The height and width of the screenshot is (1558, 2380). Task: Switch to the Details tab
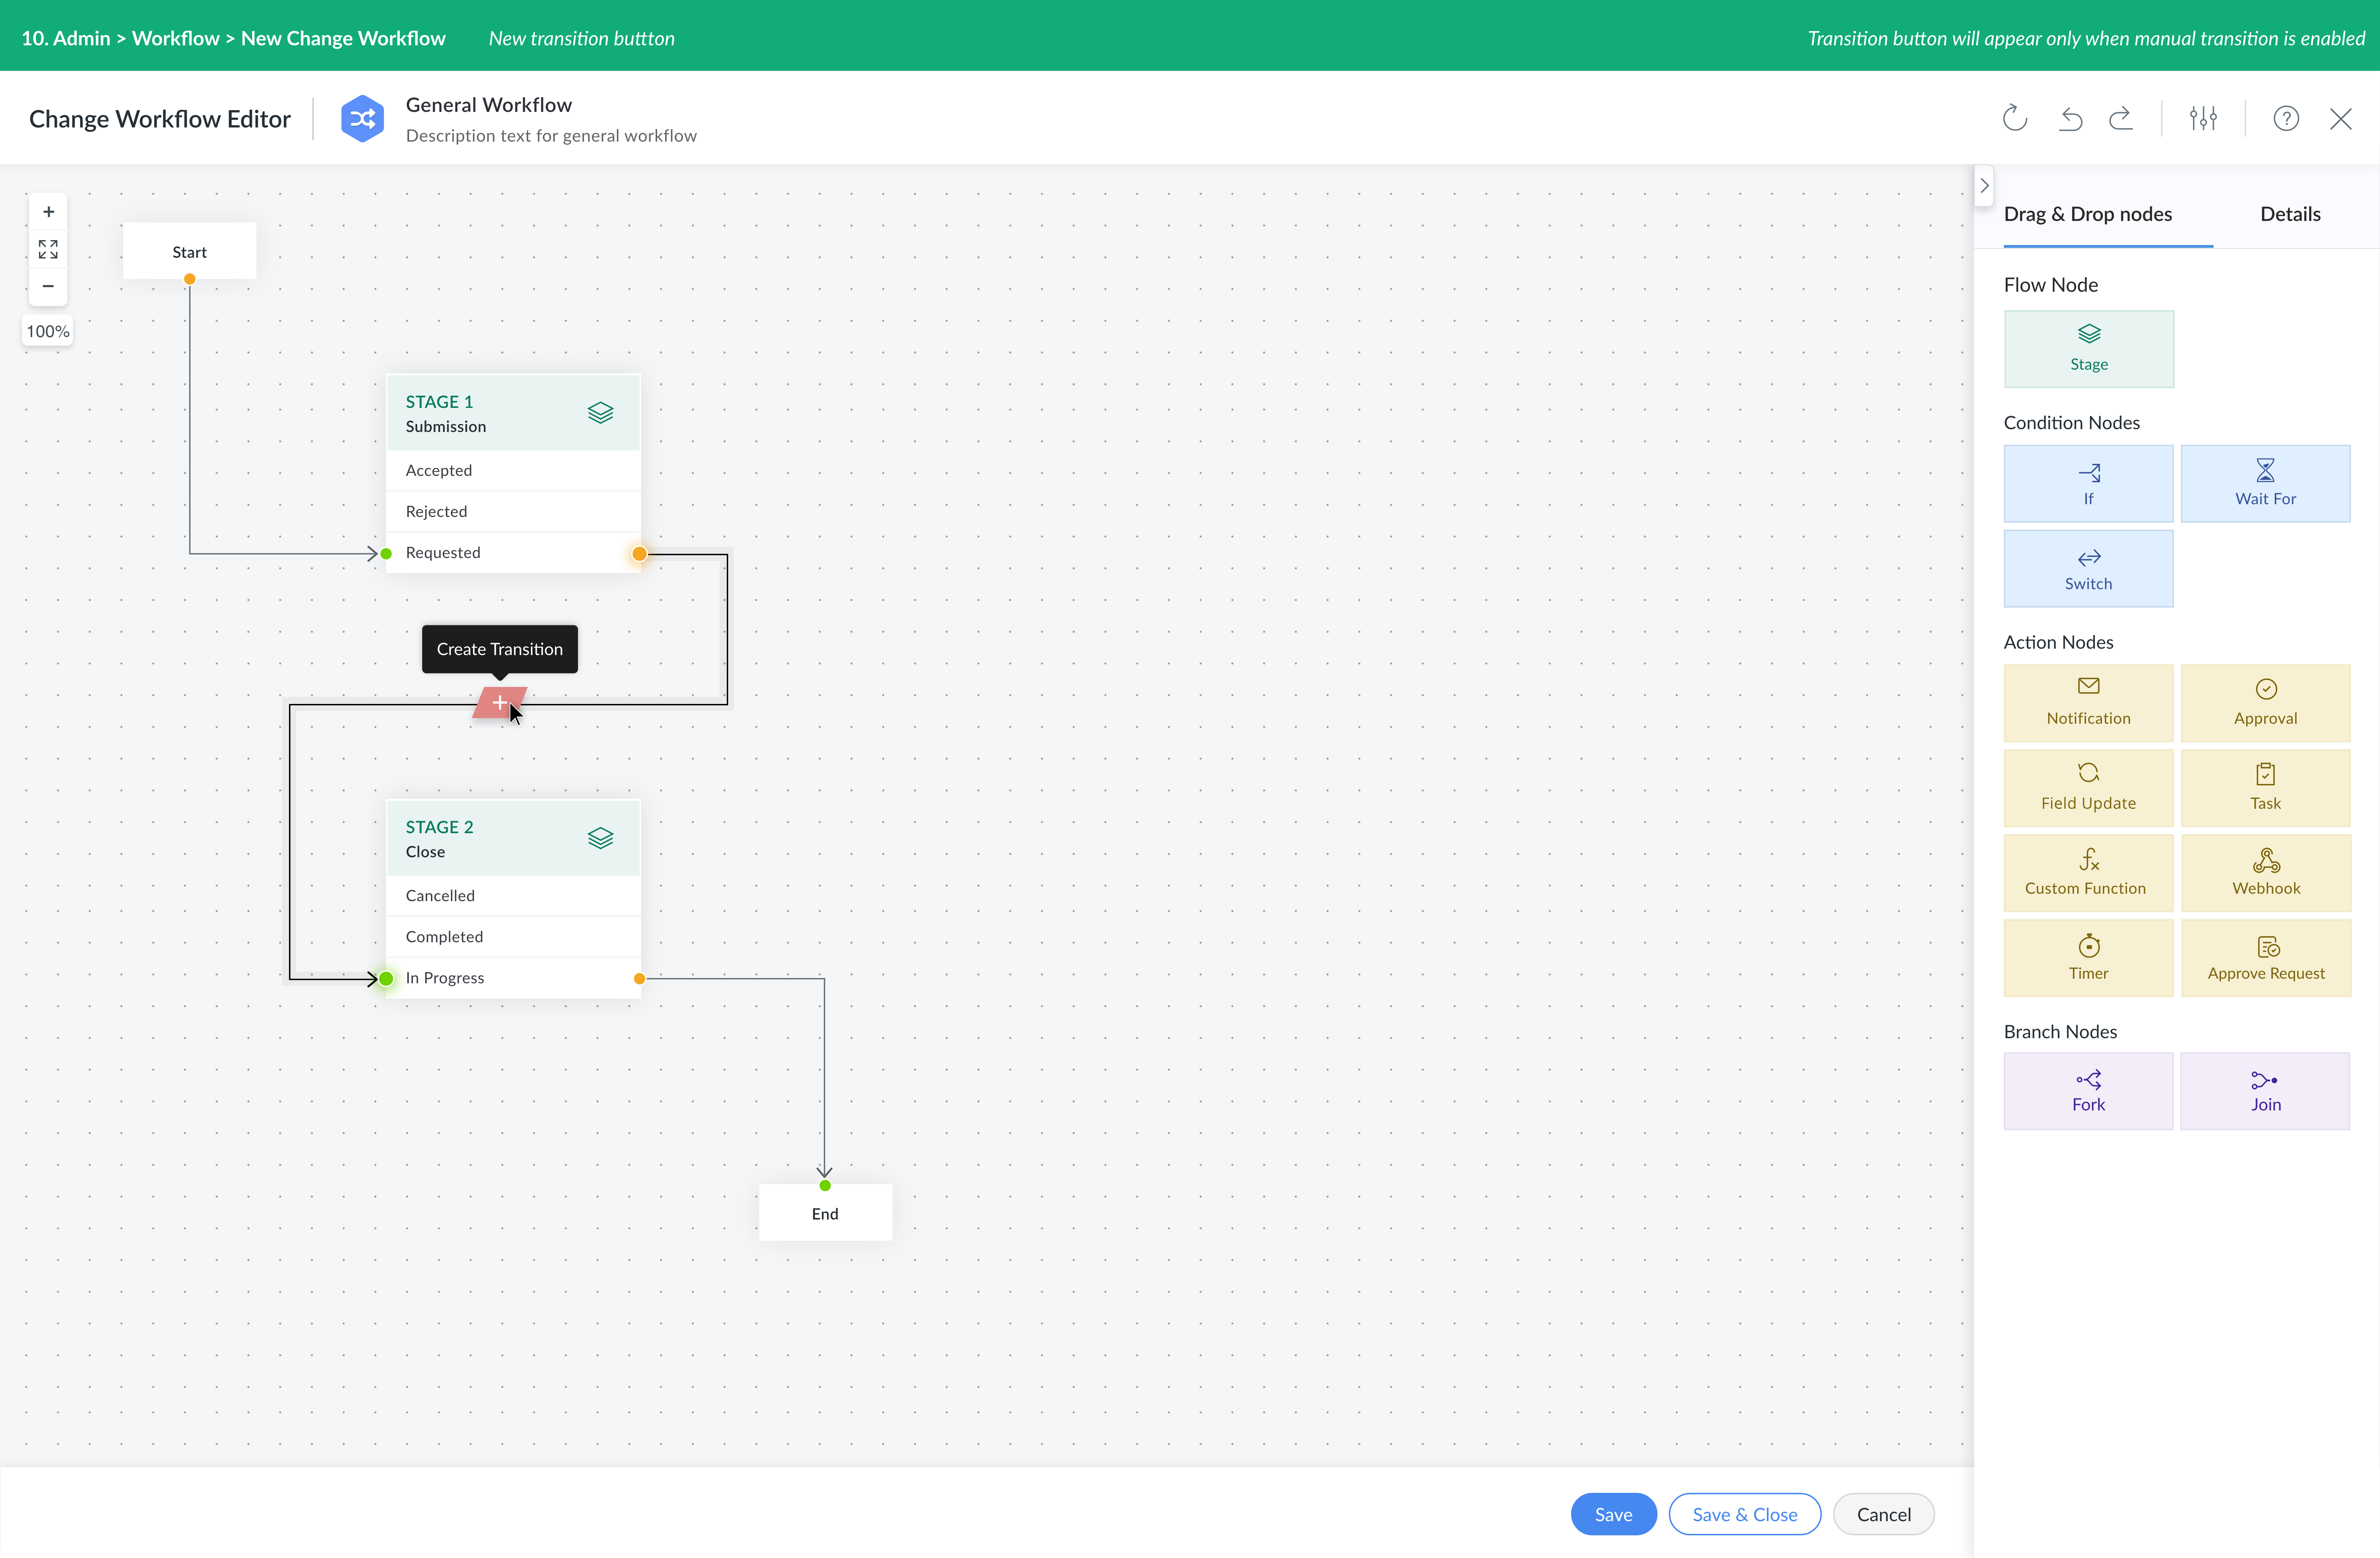click(x=2290, y=214)
